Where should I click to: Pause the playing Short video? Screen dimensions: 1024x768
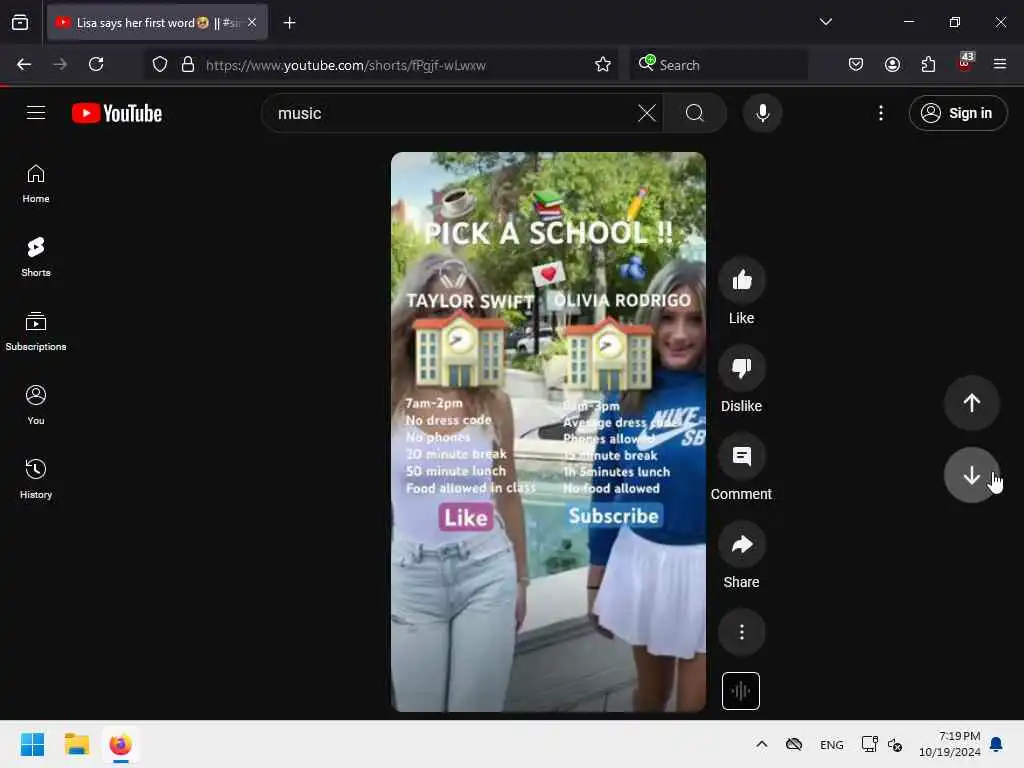[548, 432]
